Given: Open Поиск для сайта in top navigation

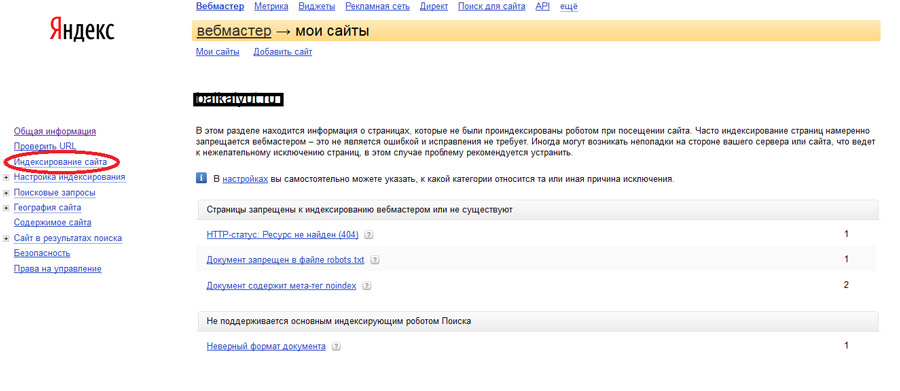Looking at the screenshot, I should (x=492, y=6).
